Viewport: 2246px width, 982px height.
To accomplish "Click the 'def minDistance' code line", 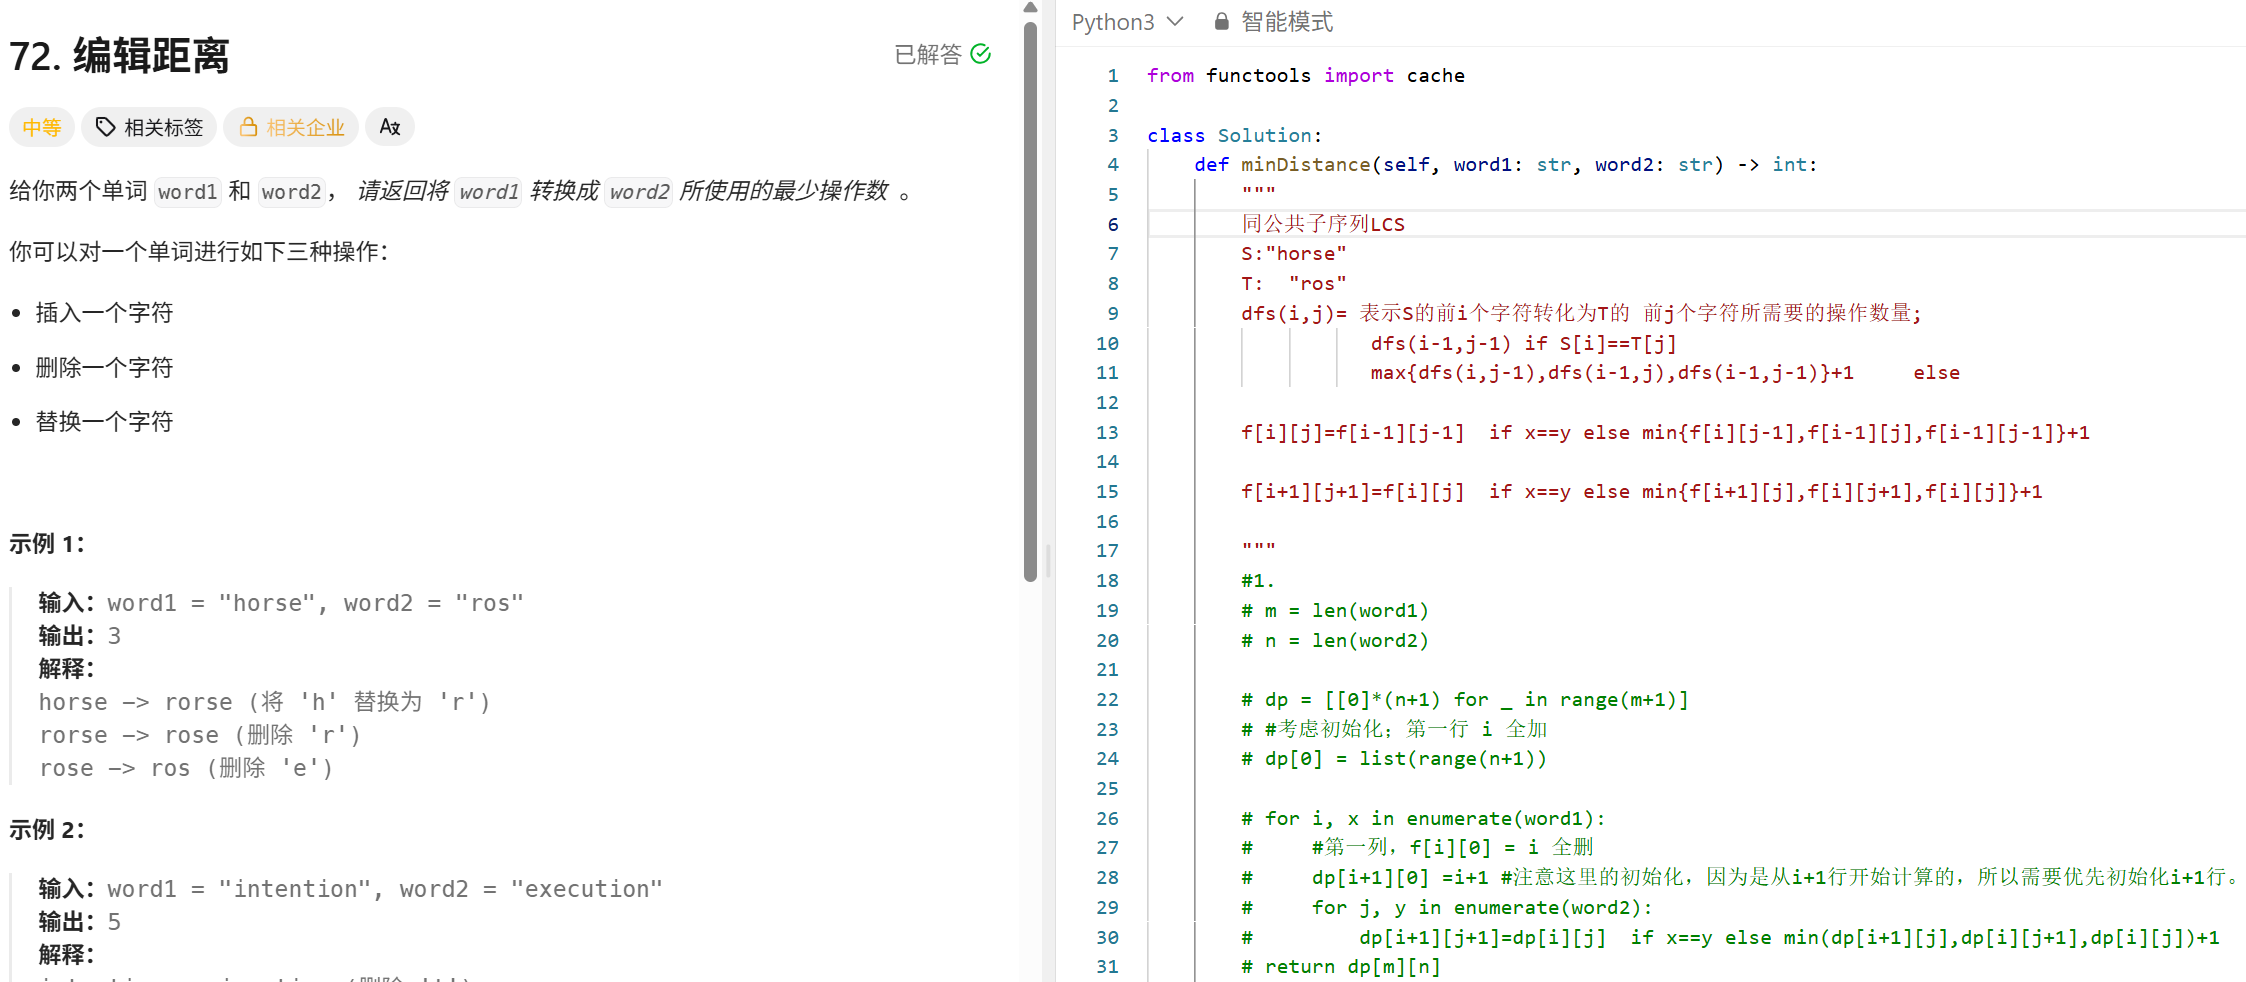I will pos(1505,165).
